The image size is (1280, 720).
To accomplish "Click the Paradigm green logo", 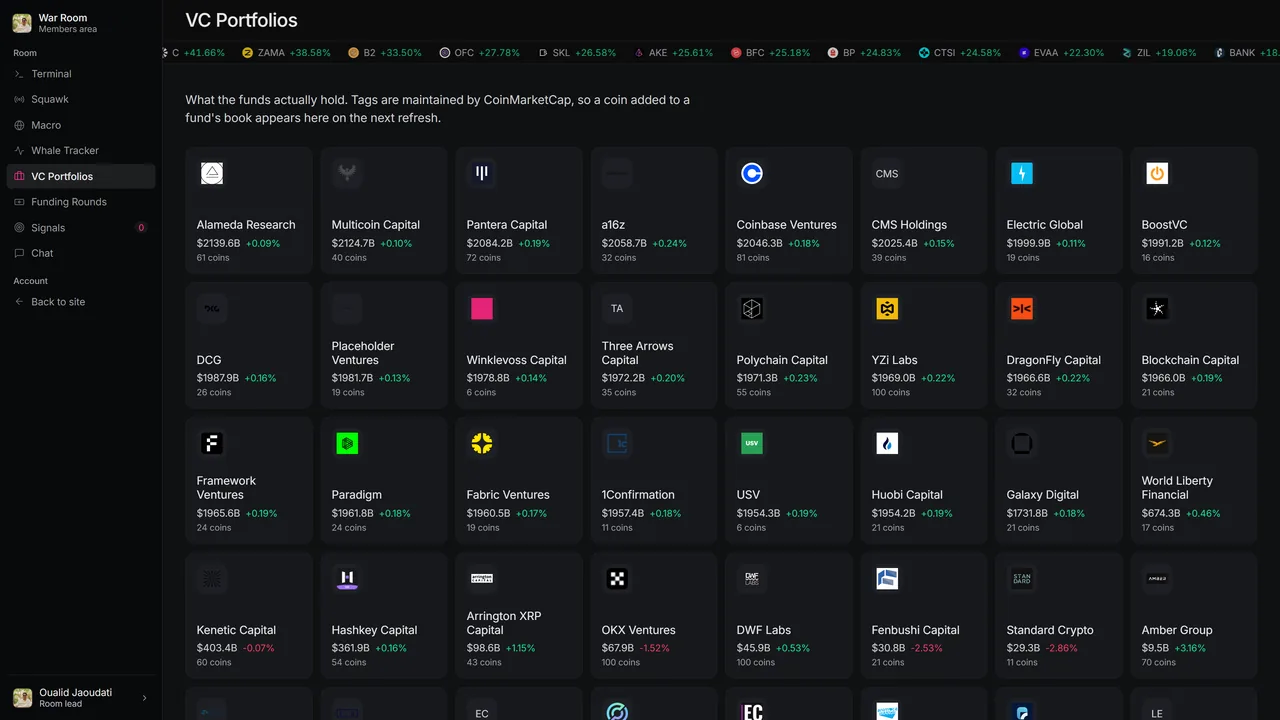I will [x=347, y=444].
